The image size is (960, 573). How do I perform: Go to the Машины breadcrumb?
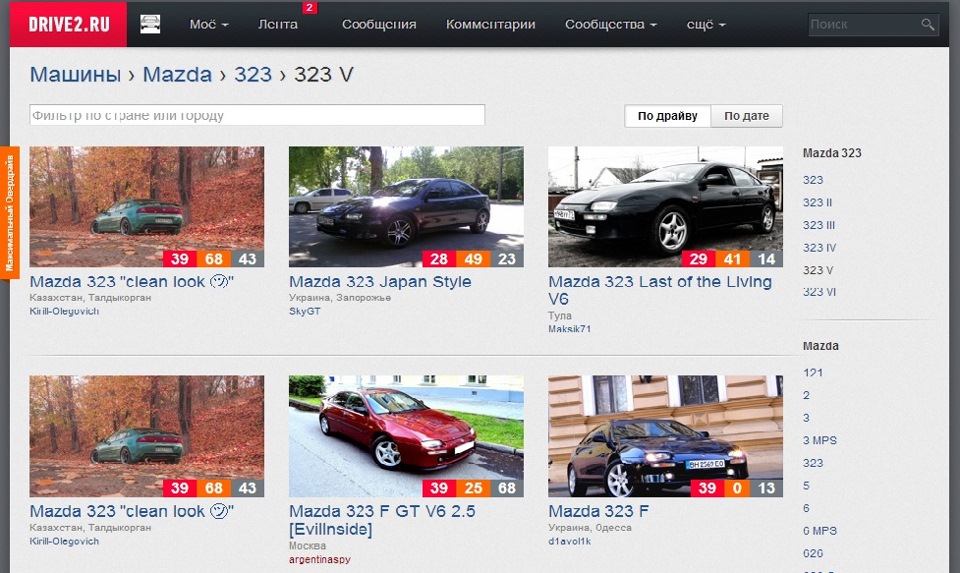coord(75,75)
